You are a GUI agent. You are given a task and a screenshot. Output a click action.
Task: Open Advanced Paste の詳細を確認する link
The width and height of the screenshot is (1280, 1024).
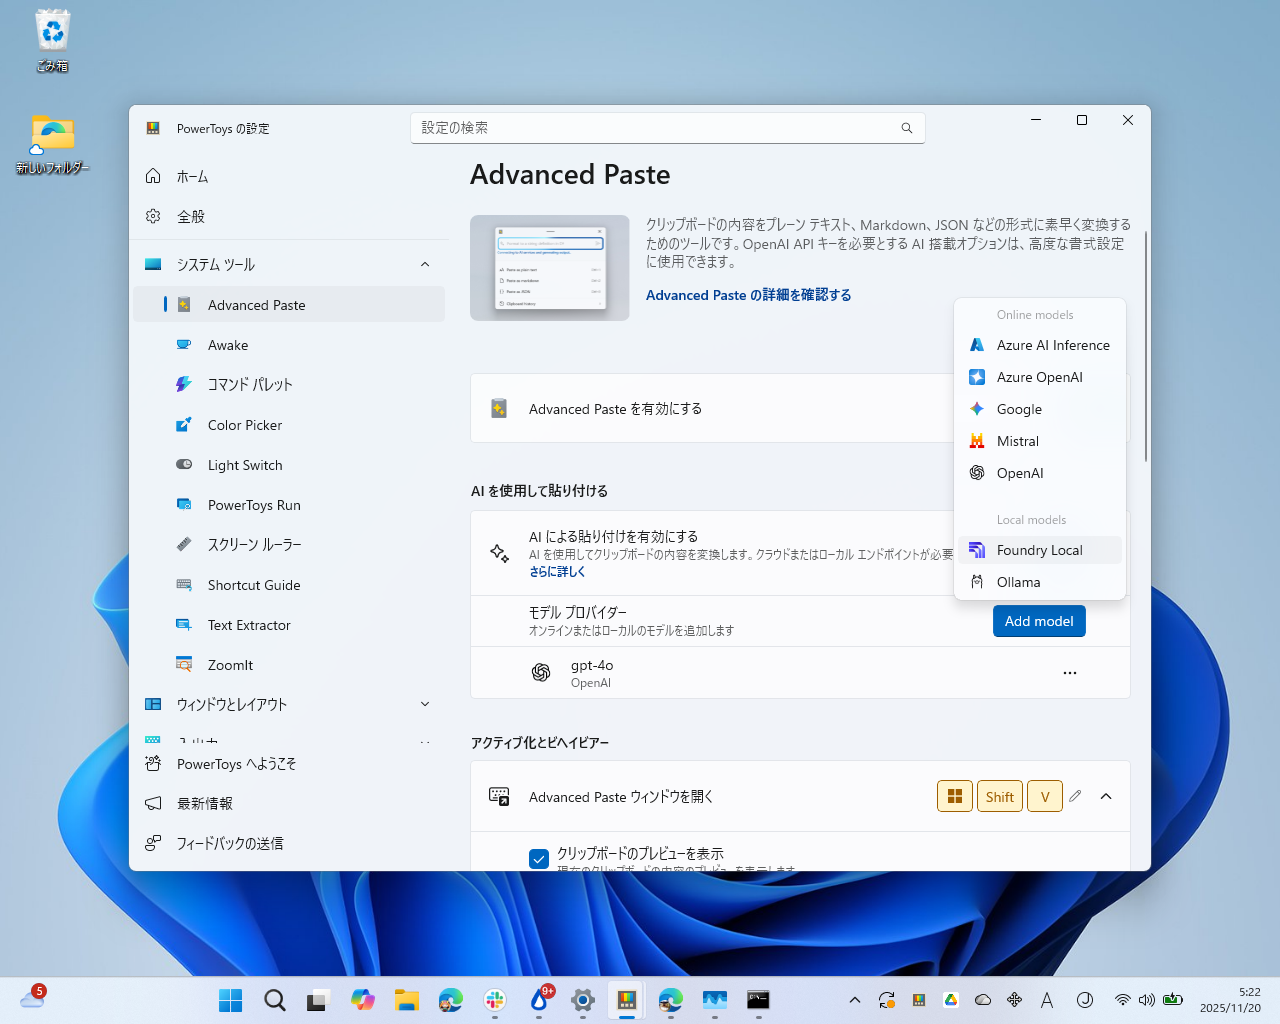pos(748,295)
